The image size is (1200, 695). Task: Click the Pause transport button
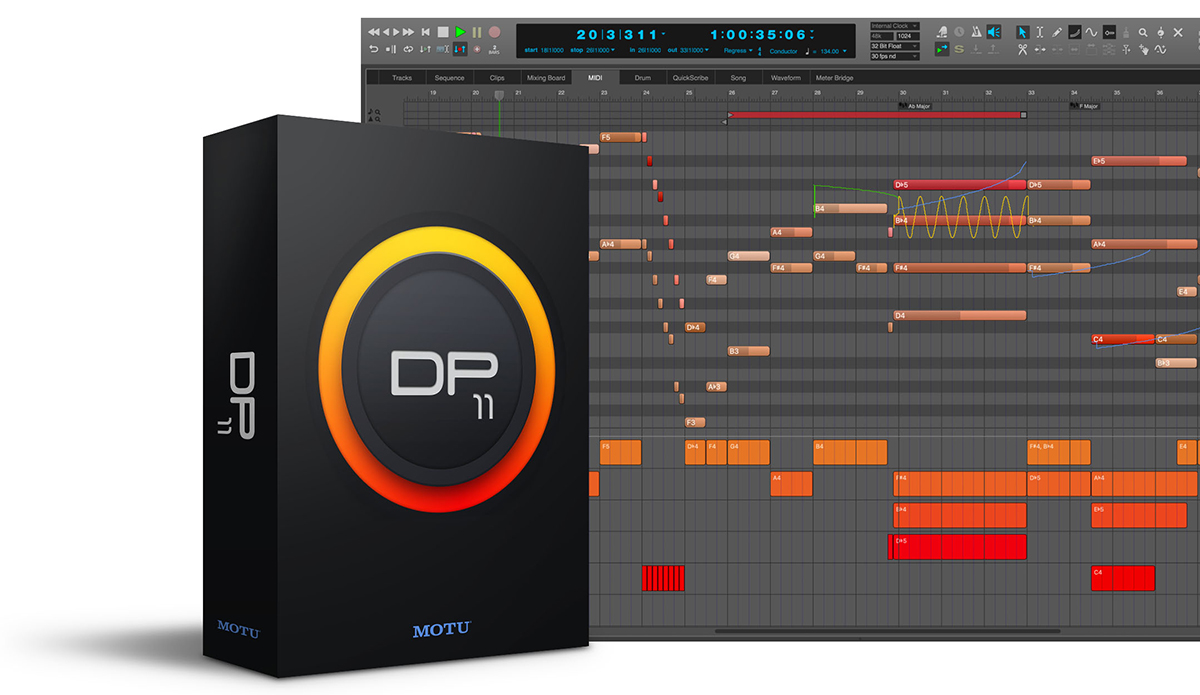(x=477, y=32)
